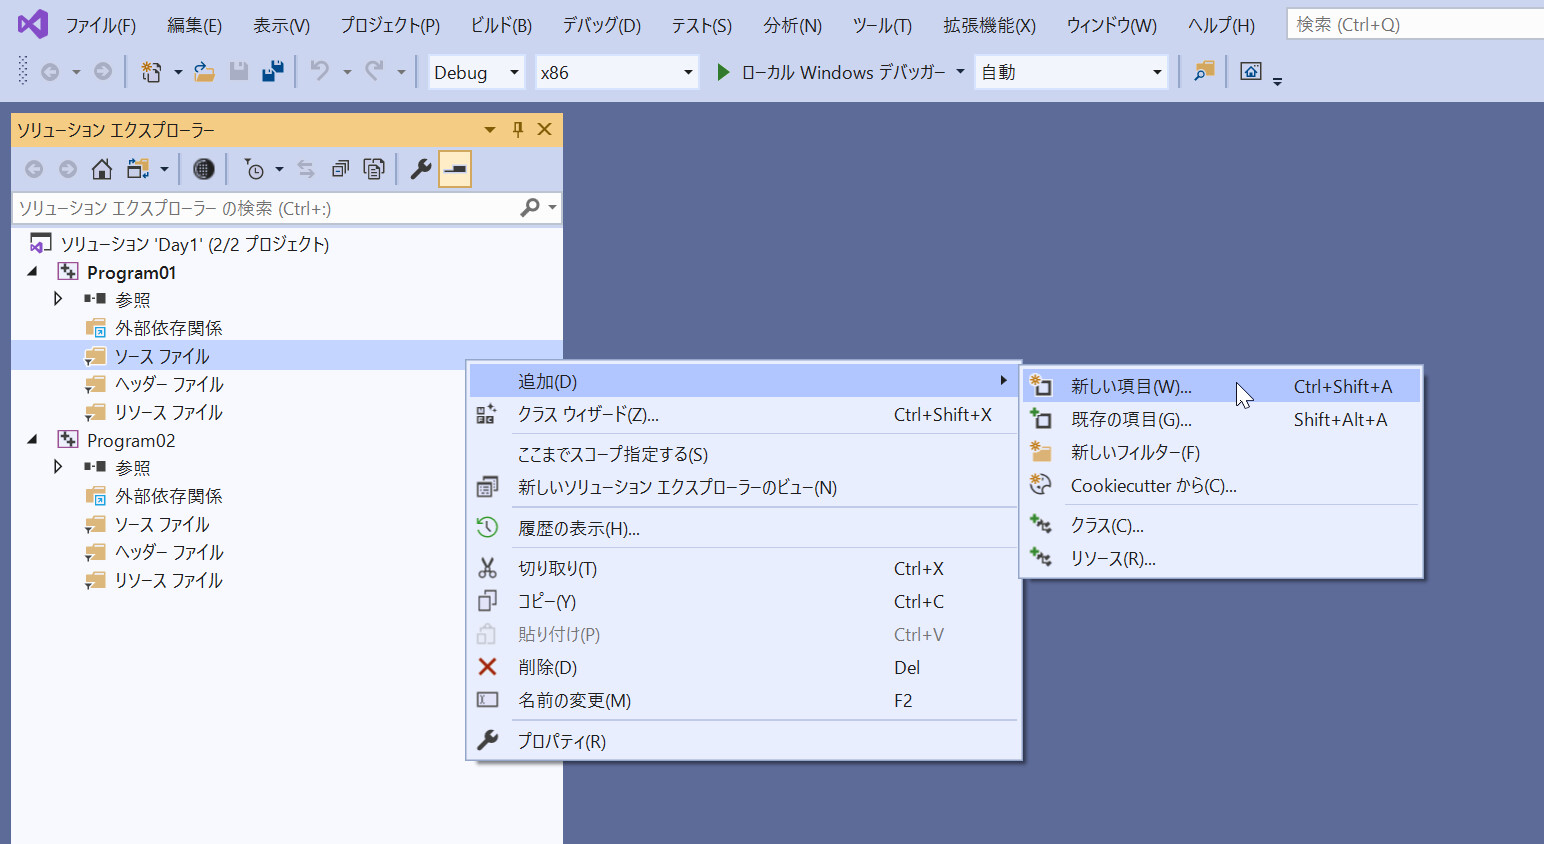Click the Save All toolbar icon

click(272, 72)
